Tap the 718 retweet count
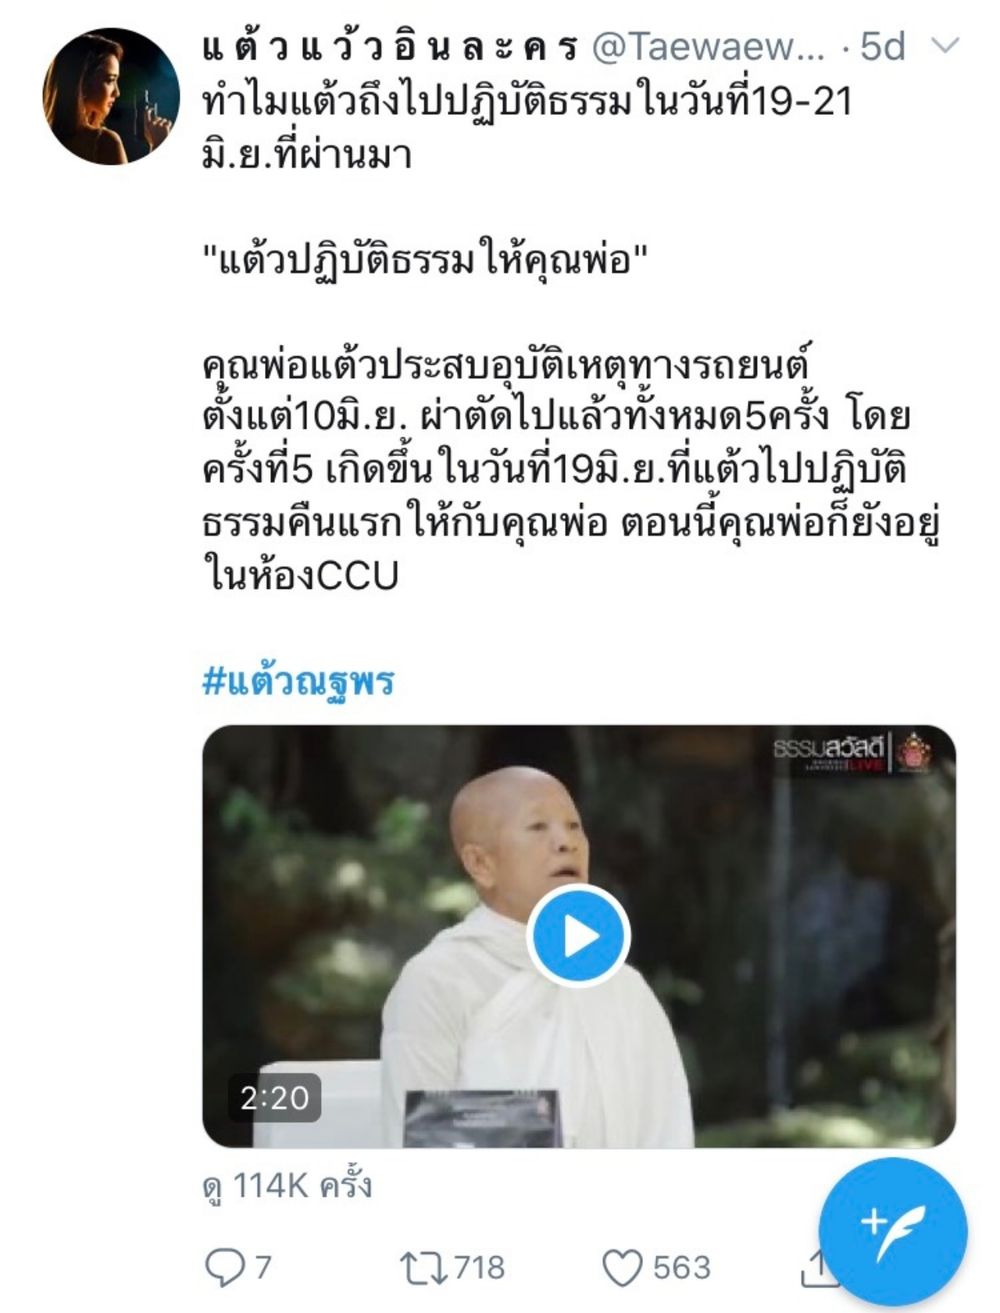The height and width of the screenshot is (1313, 1000). coord(480,1269)
